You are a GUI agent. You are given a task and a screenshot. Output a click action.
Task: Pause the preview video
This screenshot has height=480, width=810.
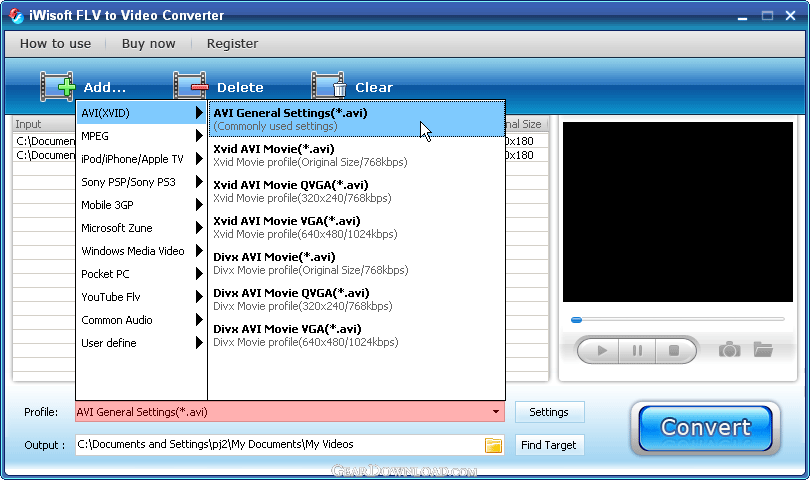point(637,351)
